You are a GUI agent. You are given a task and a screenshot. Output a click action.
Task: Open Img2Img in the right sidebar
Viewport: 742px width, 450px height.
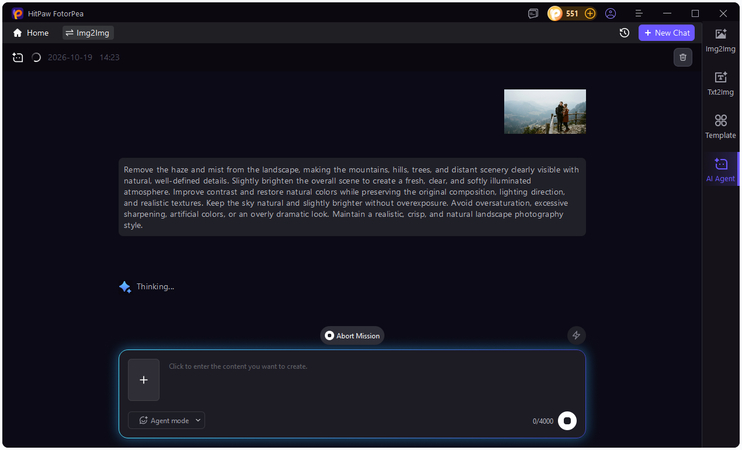720,40
